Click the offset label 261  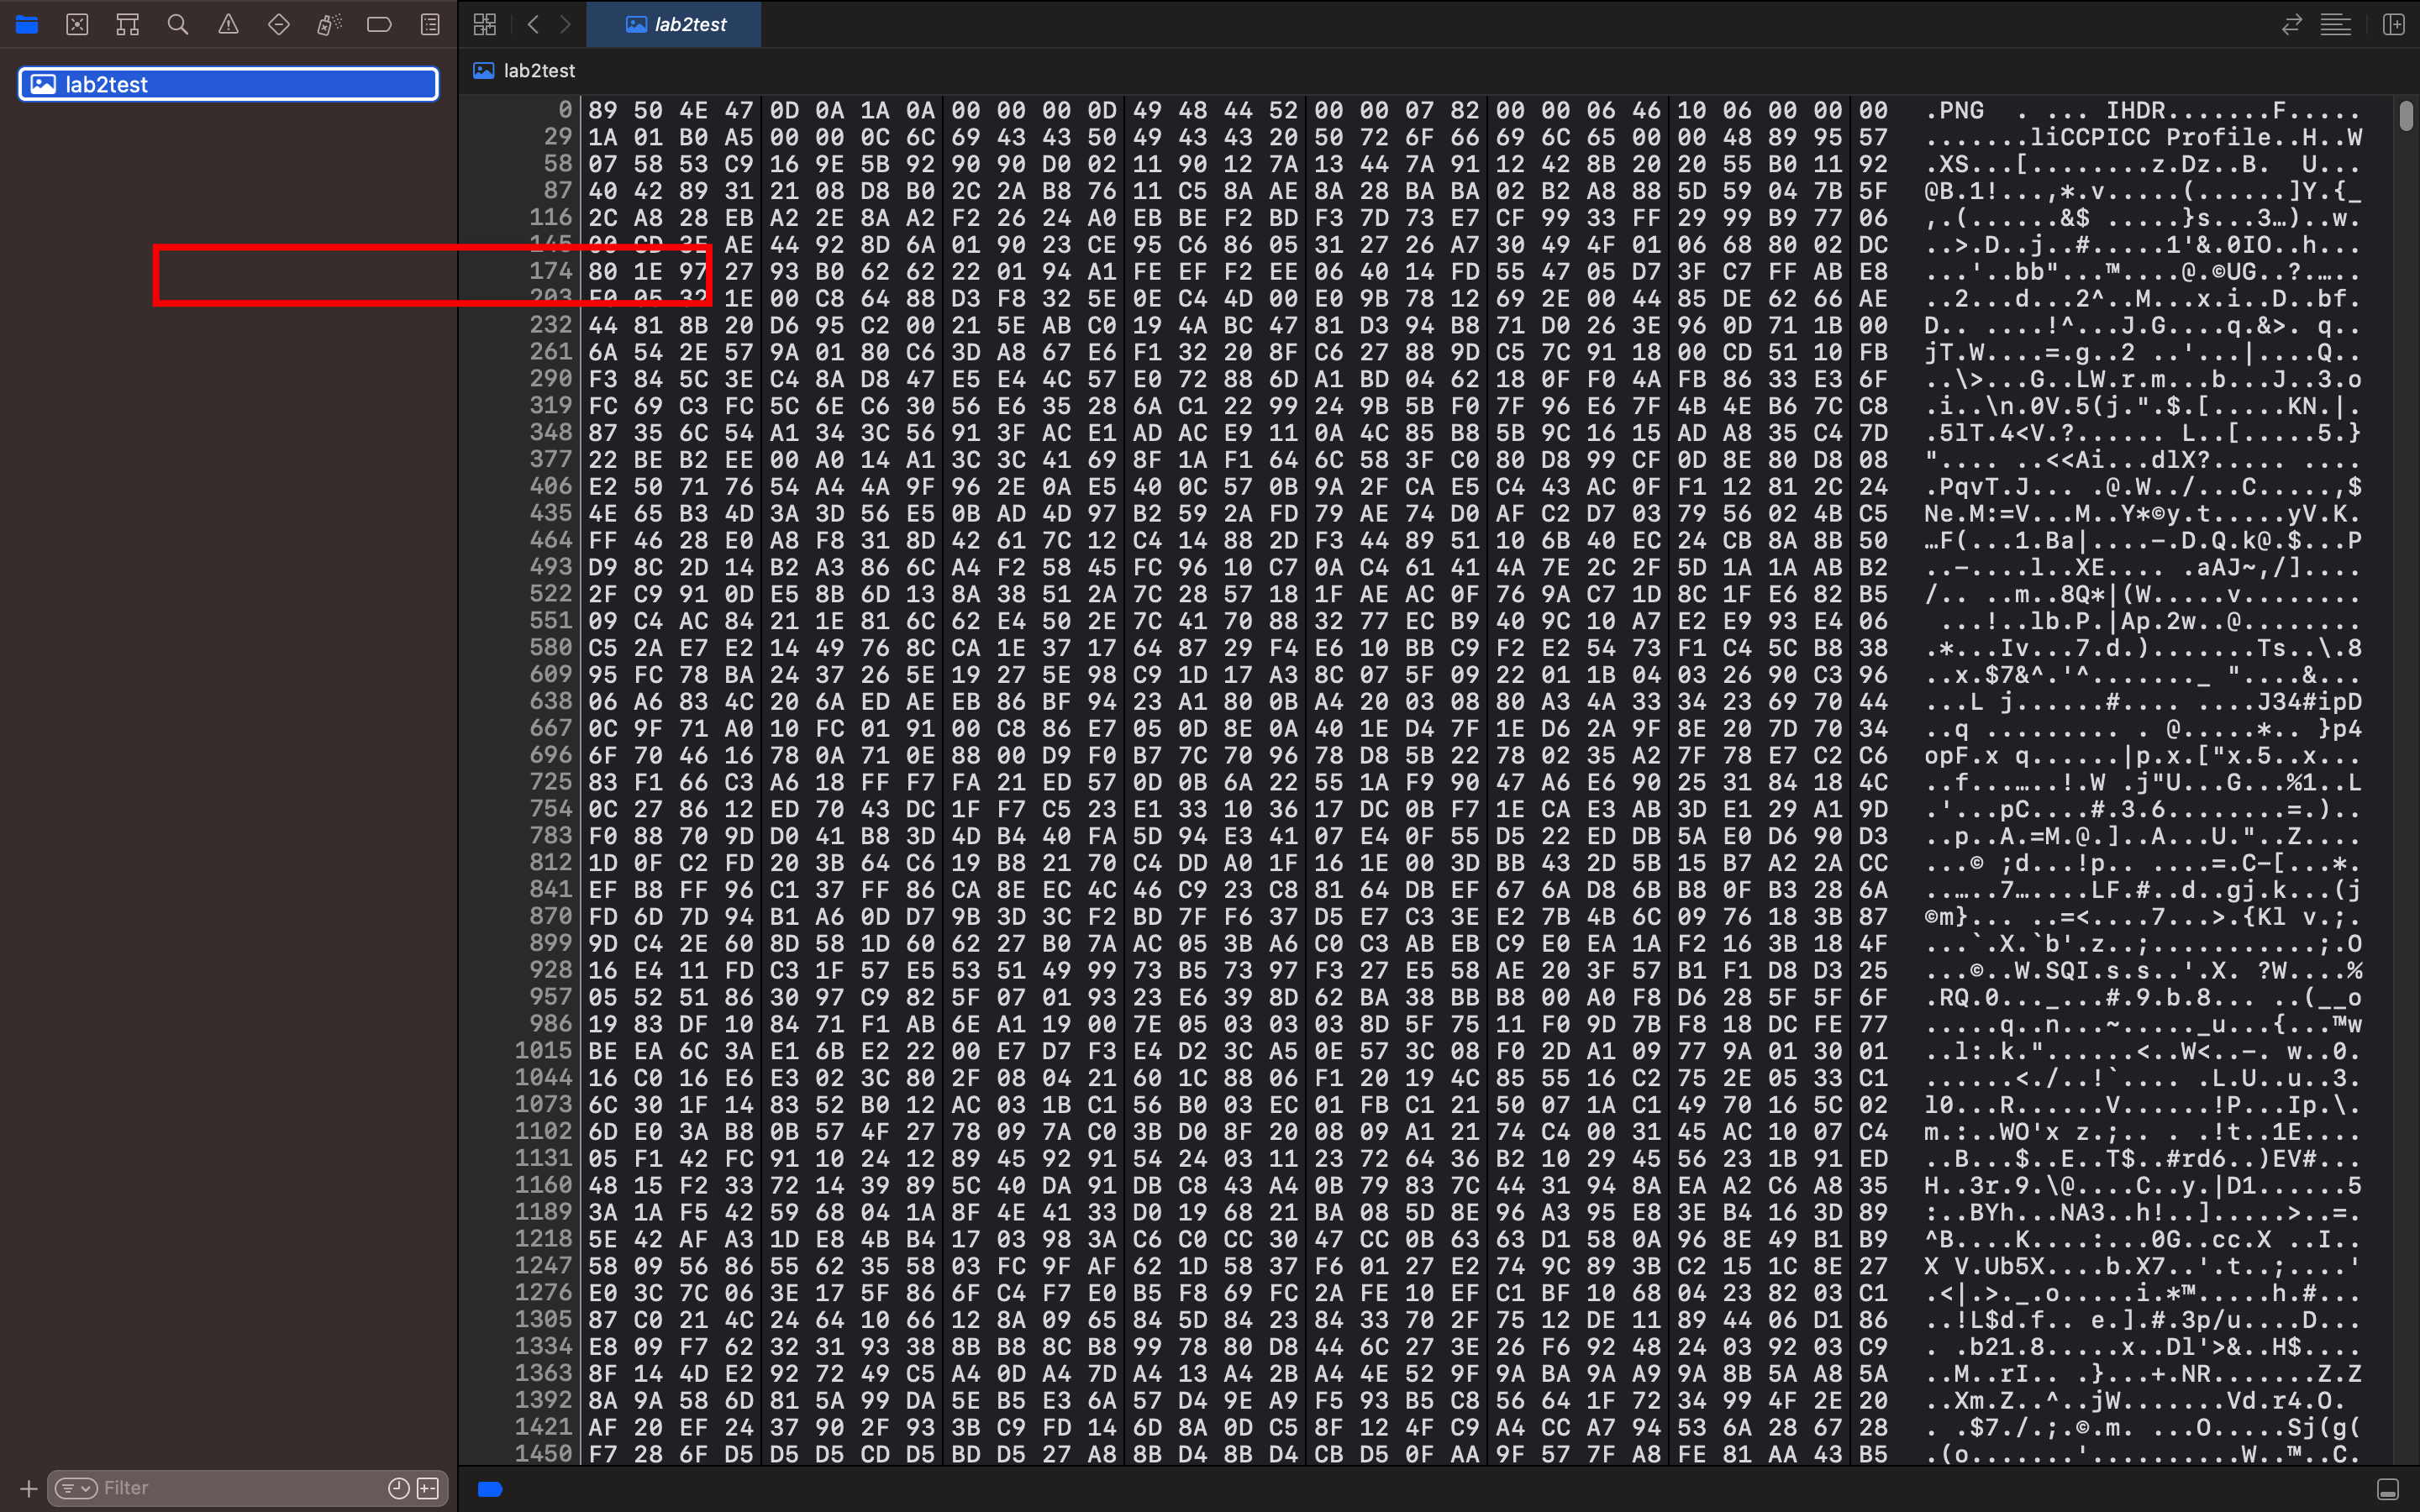pyautogui.click(x=551, y=351)
